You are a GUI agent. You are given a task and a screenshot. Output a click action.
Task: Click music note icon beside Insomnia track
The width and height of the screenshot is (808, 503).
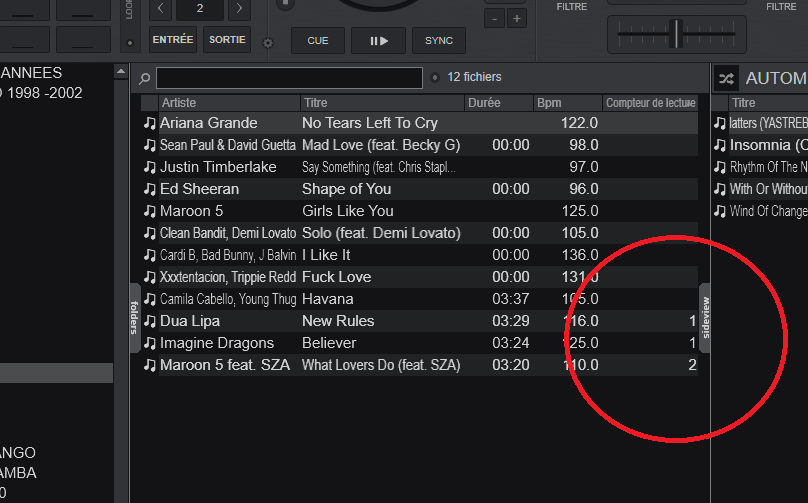click(x=719, y=145)
